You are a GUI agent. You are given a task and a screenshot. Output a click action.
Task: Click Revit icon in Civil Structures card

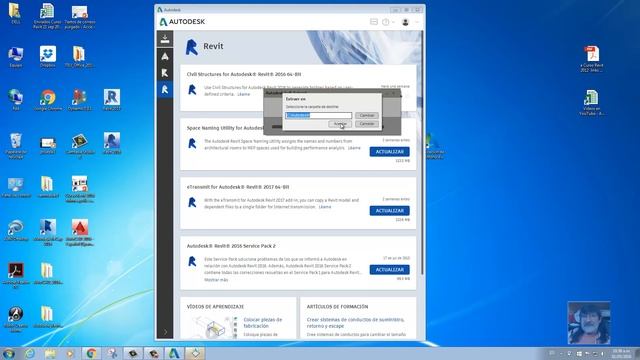pos(192,90)
